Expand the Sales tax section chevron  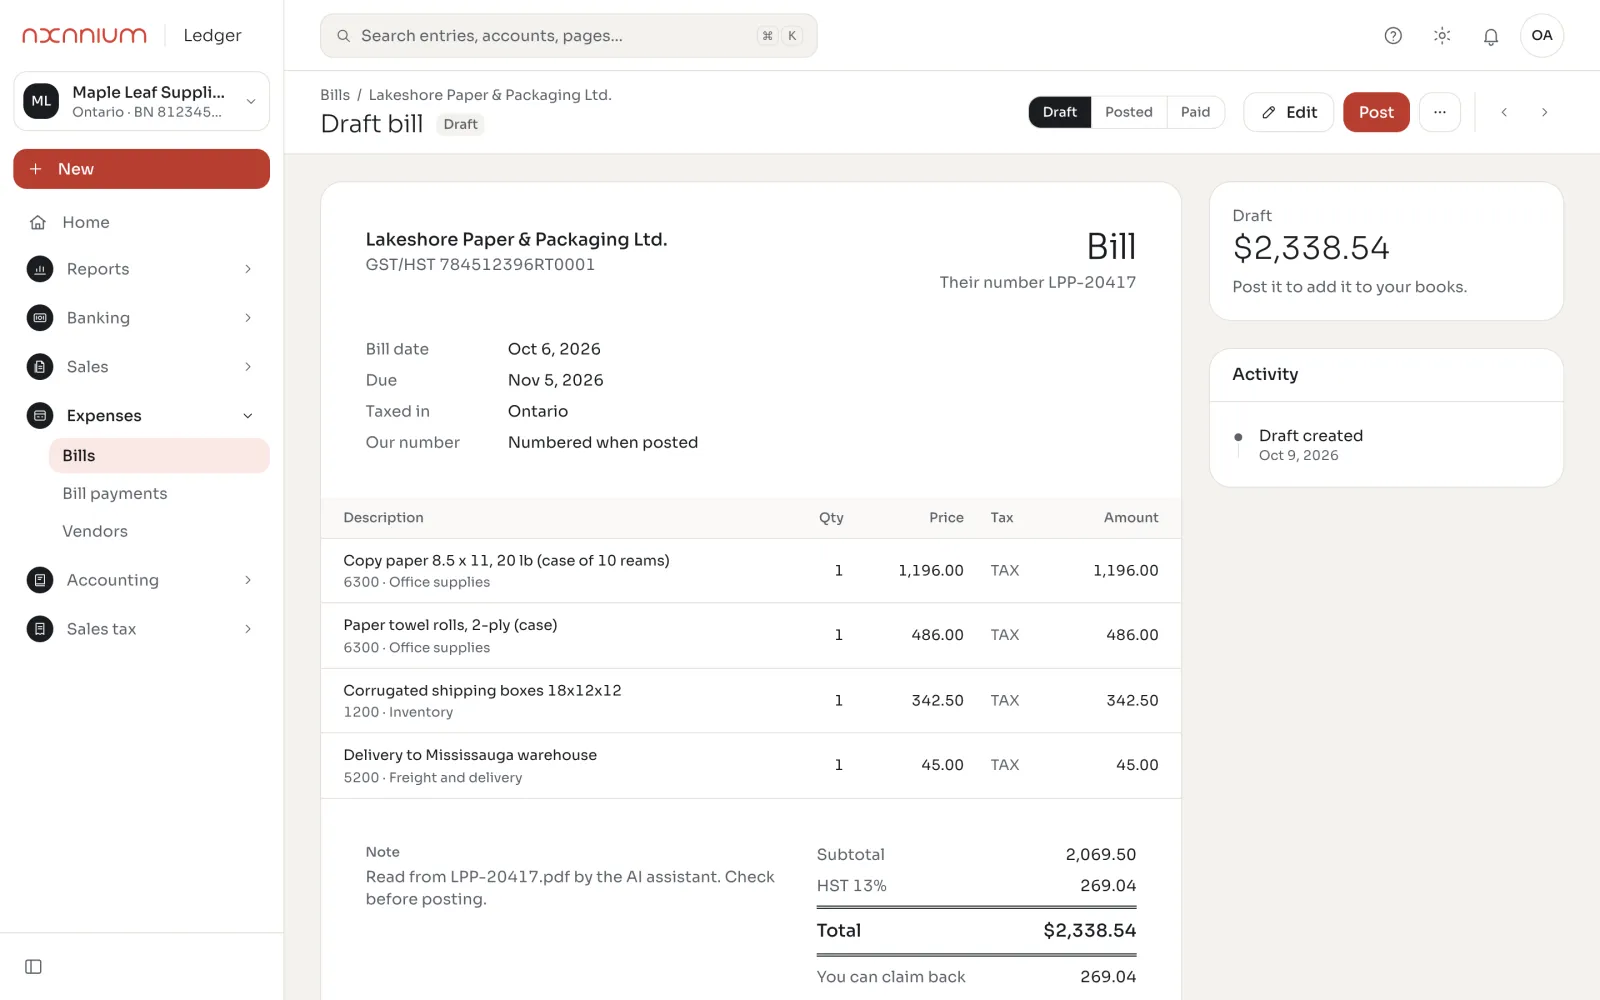point(248,629)
